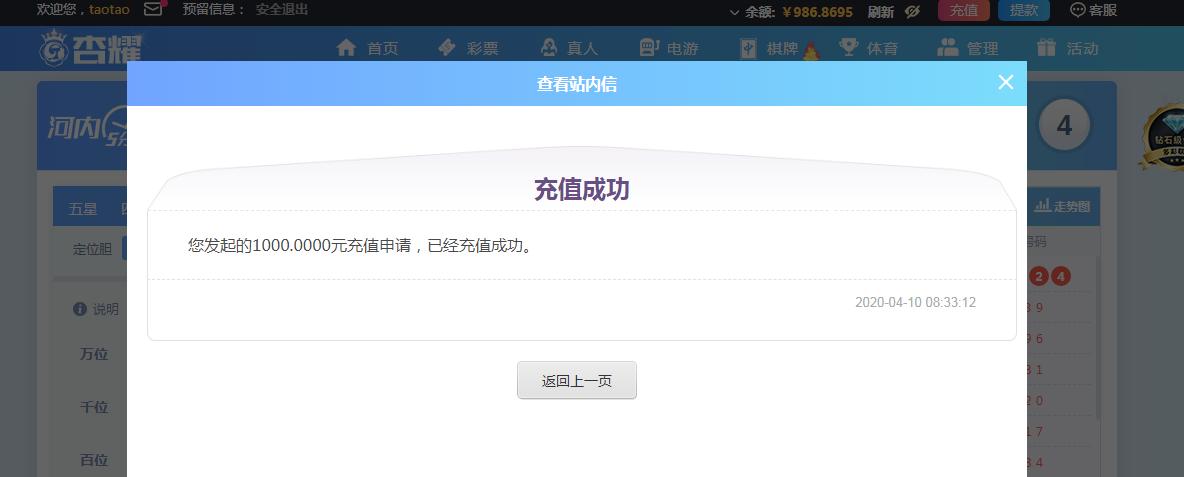The height and width of the screenshot is (477, 1184).
Task: Expand the balance dropdown arrow before 余额
Action: point(736,12)
